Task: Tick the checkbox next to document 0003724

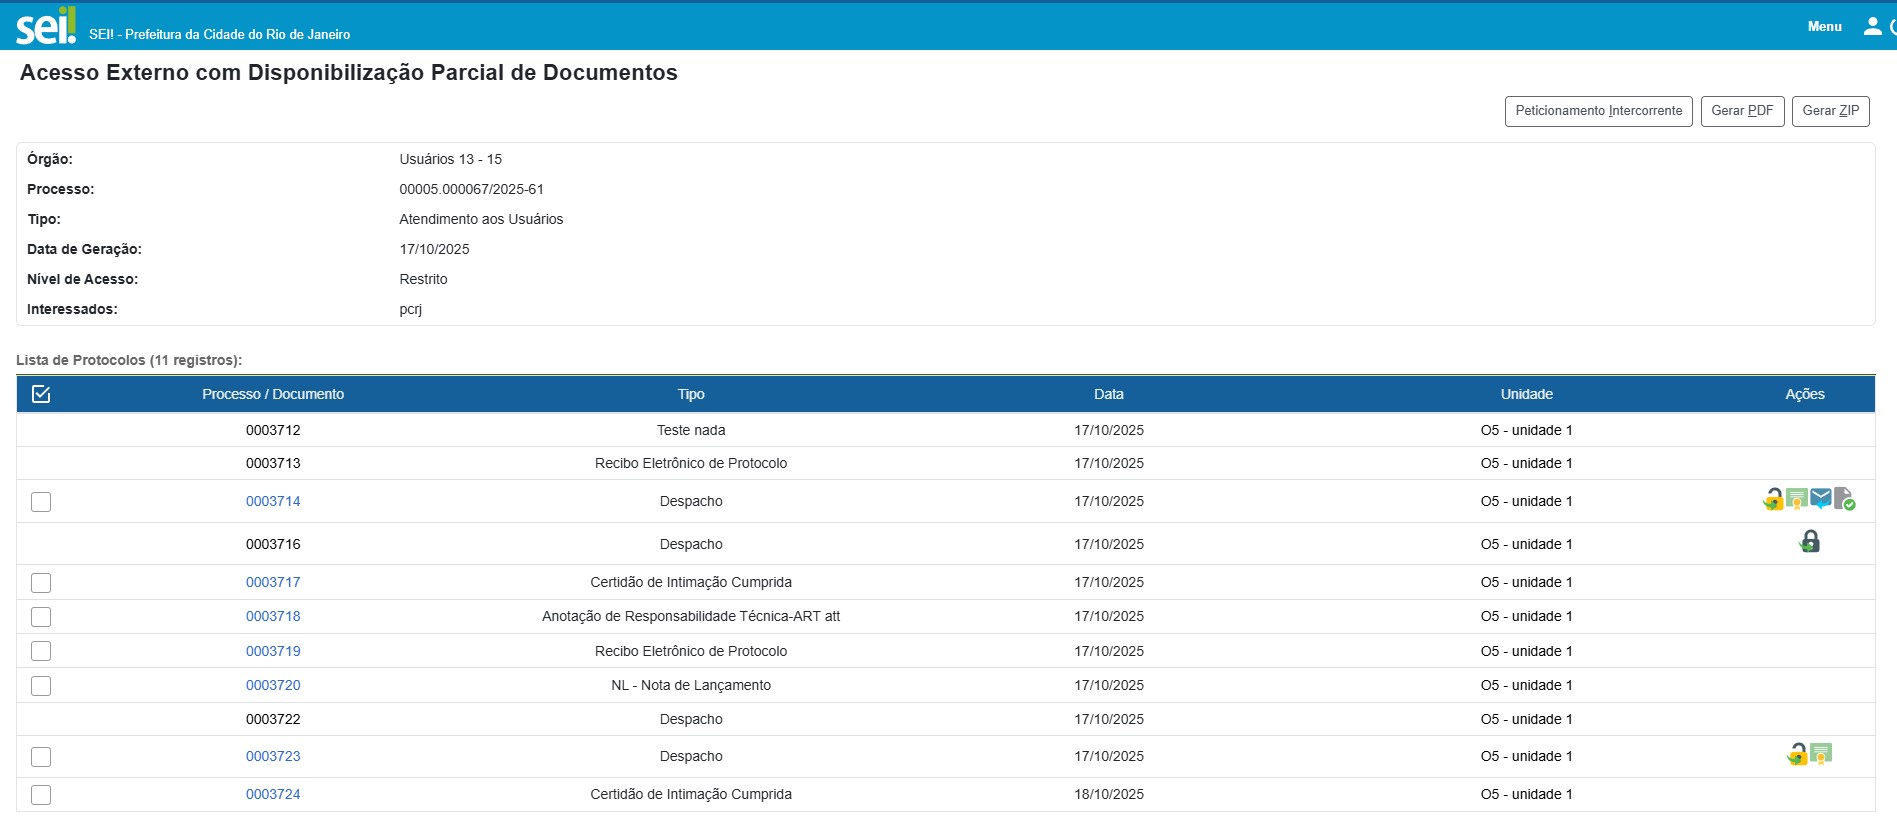Action: pos(41,795)
